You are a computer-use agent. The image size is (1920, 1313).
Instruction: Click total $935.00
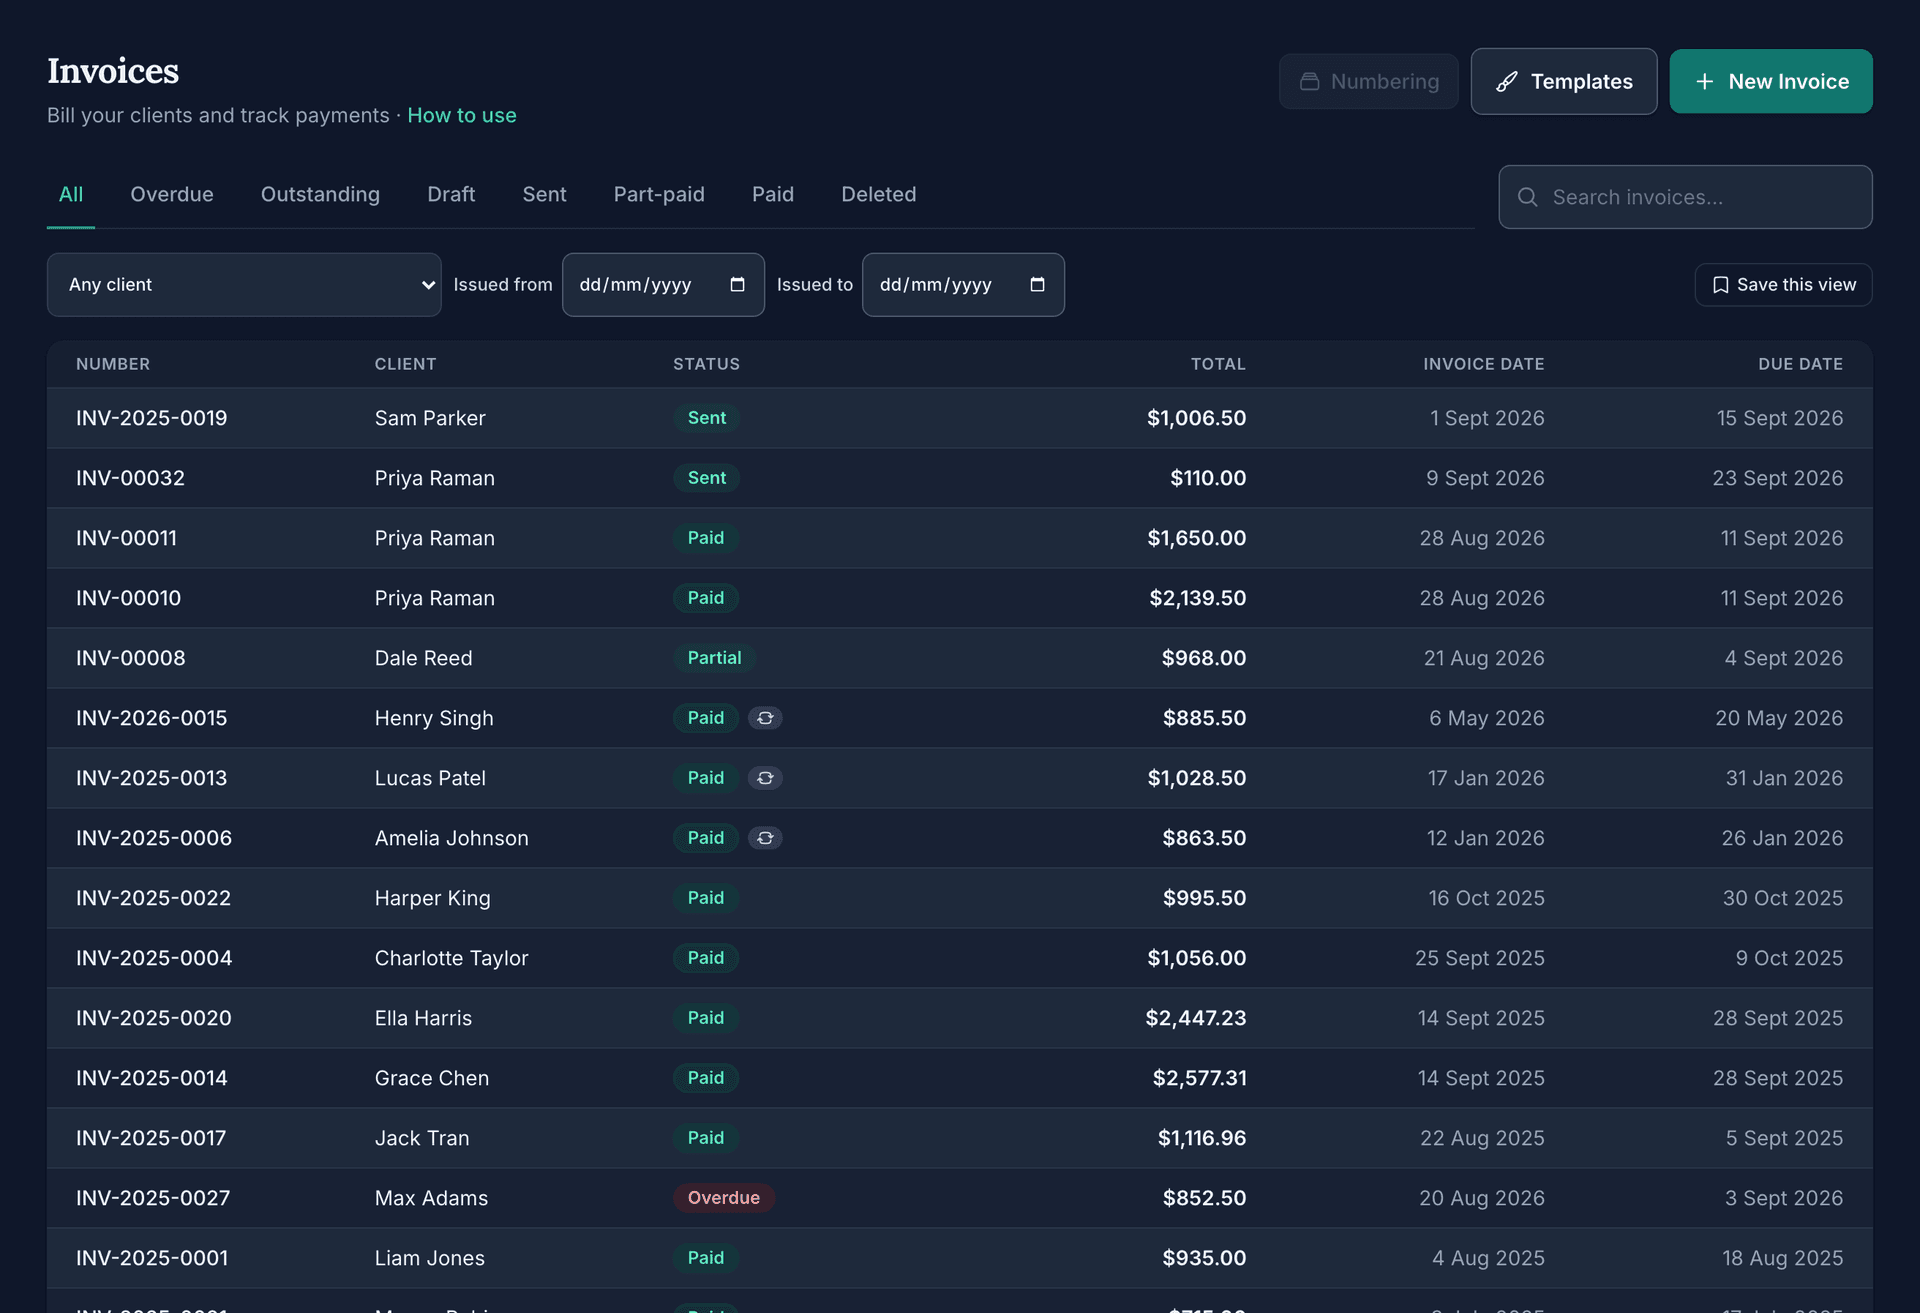(1204, 1258)
